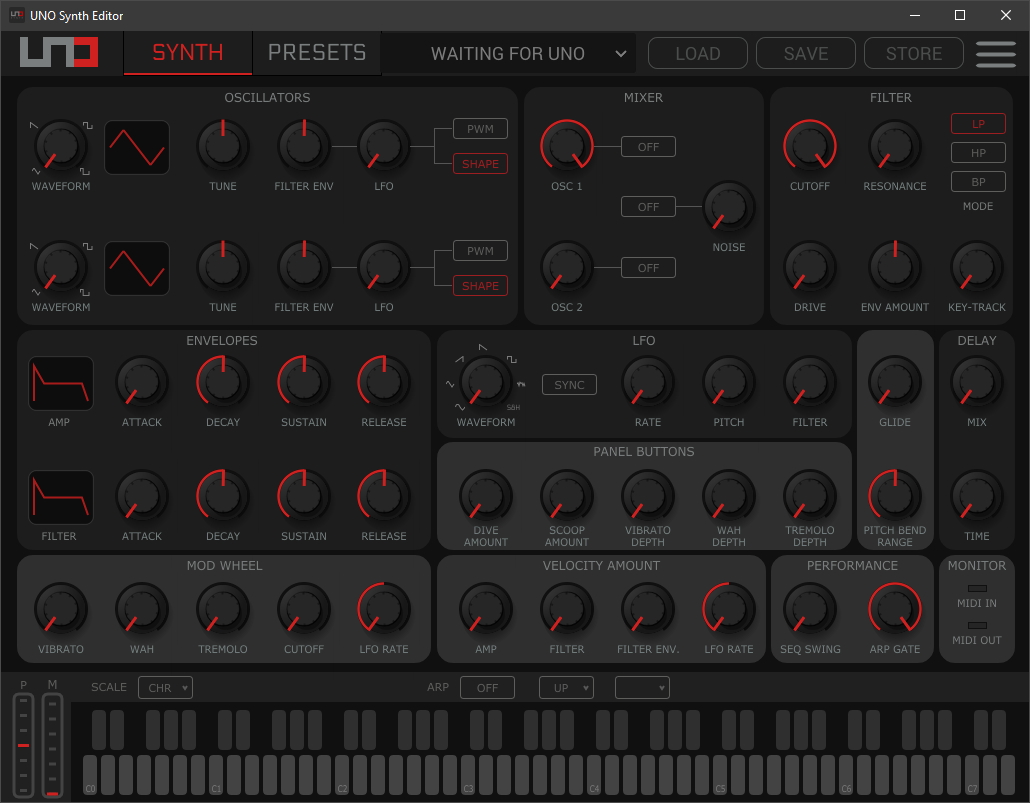Viewport: 1030px width, 803px height.
Task: Click the oscillator 1 WAVEFORM knob
Action: click(x=60, y=147)
